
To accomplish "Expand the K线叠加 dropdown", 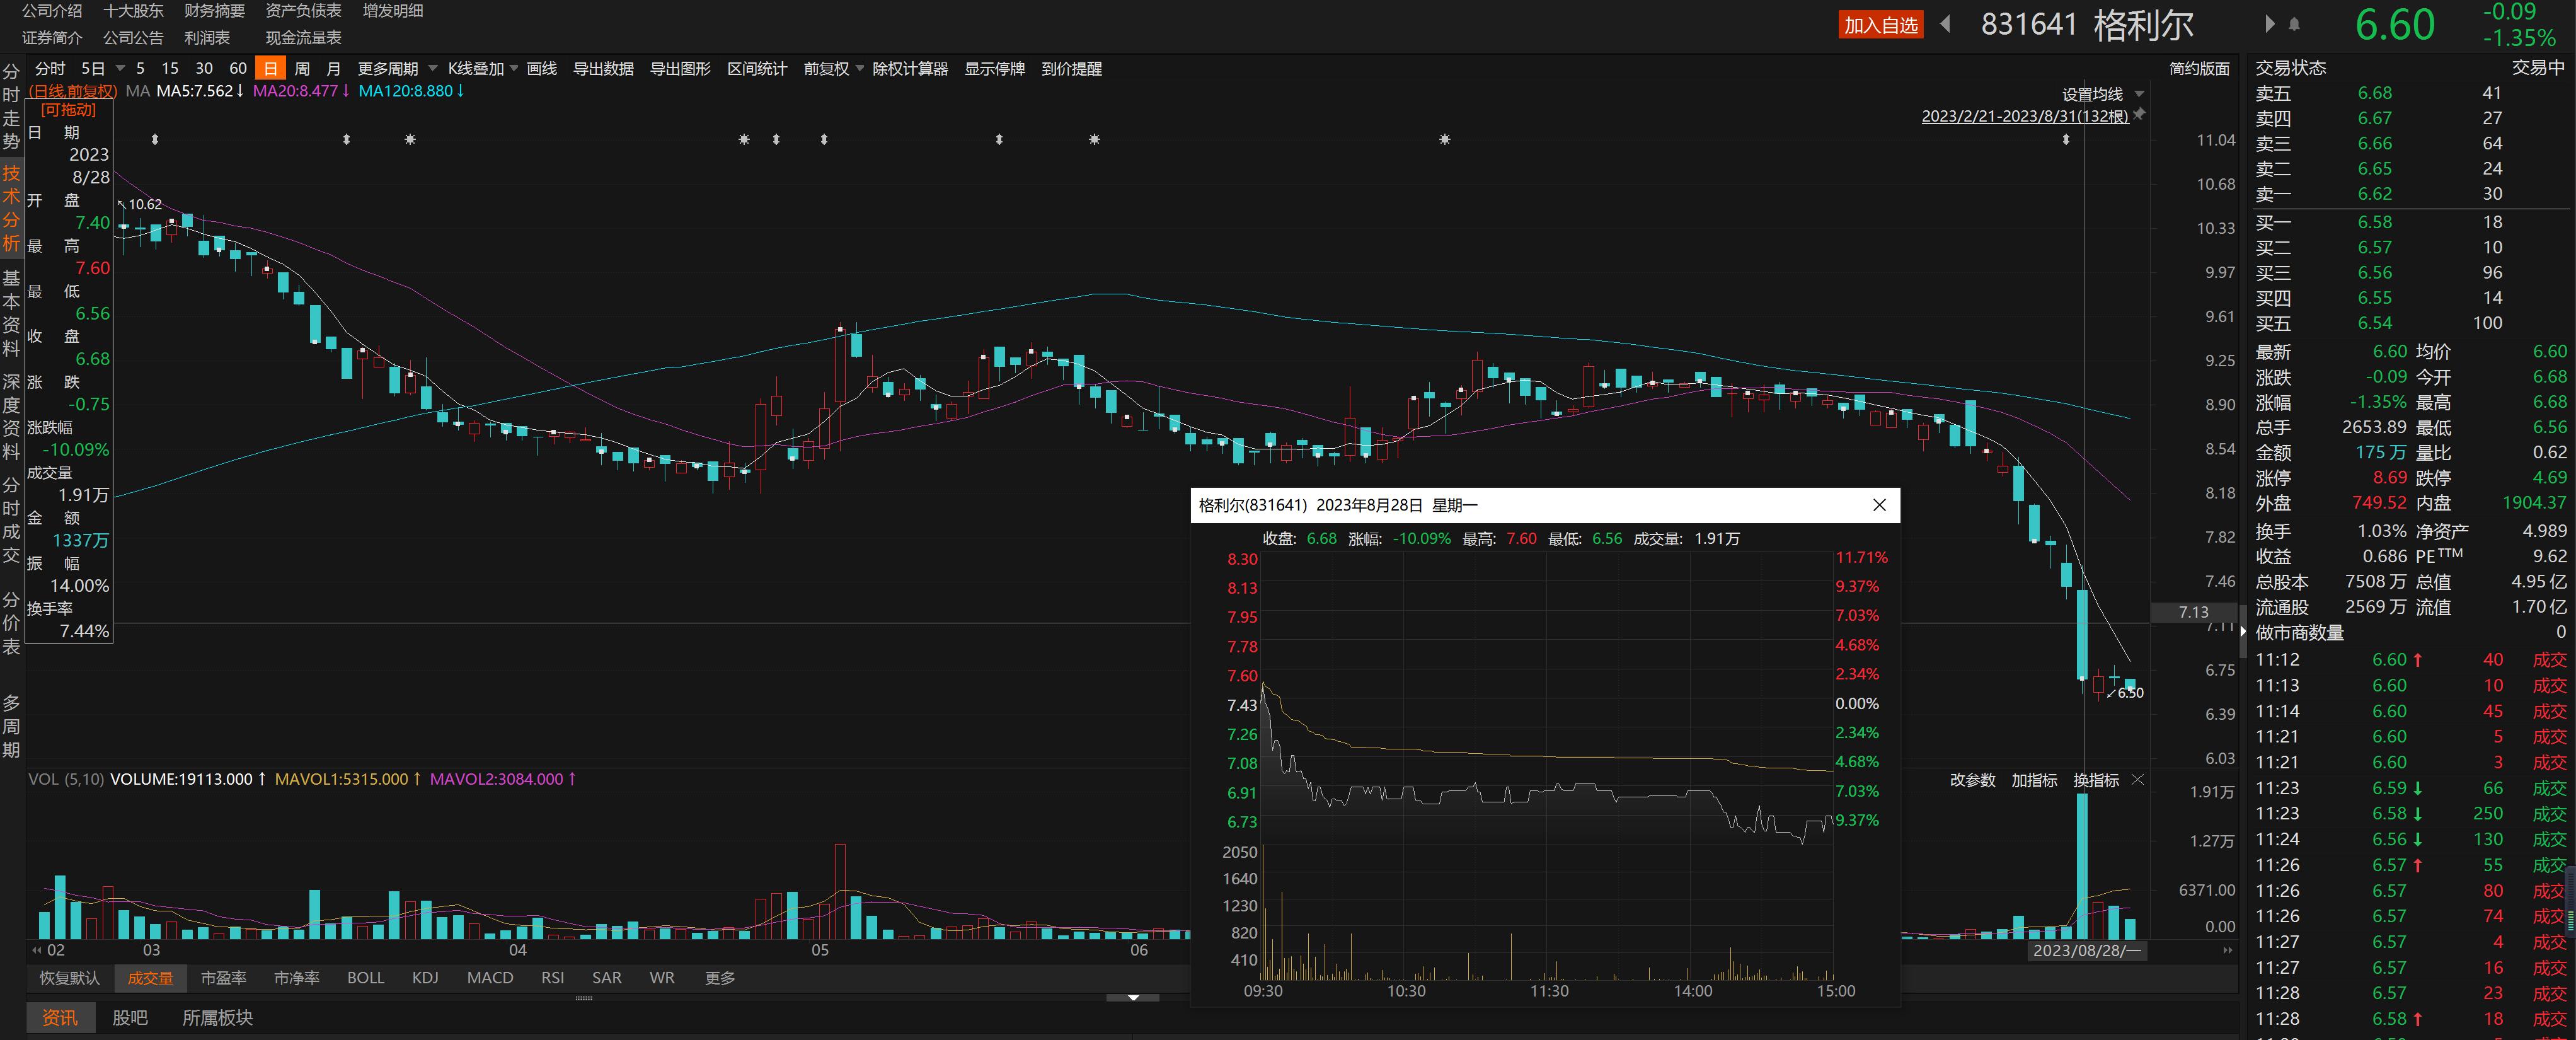I will tap(514, 68).
